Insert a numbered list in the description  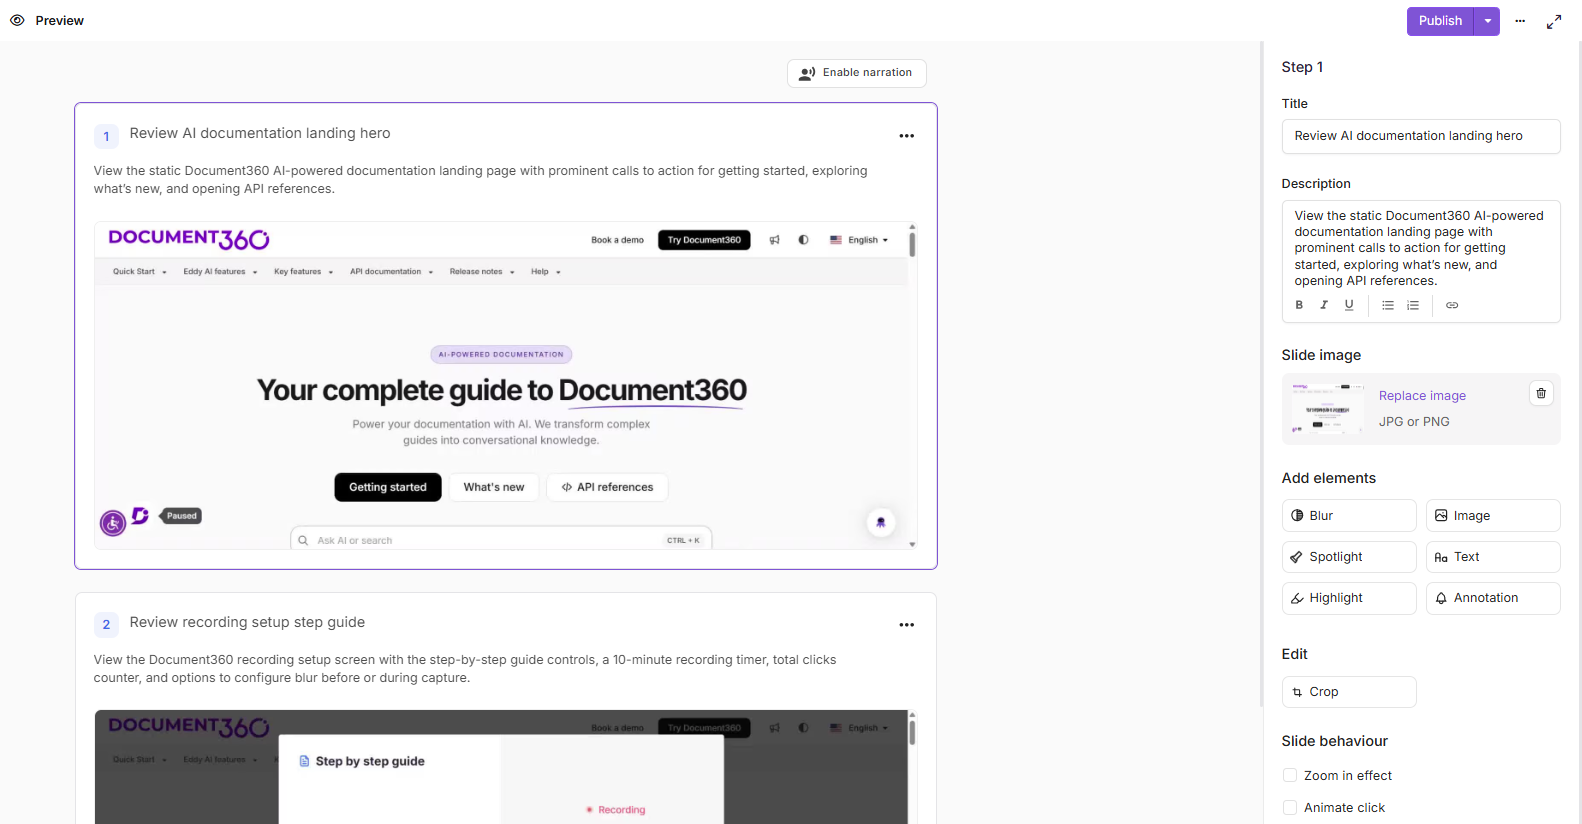[x=1413, y=305]
